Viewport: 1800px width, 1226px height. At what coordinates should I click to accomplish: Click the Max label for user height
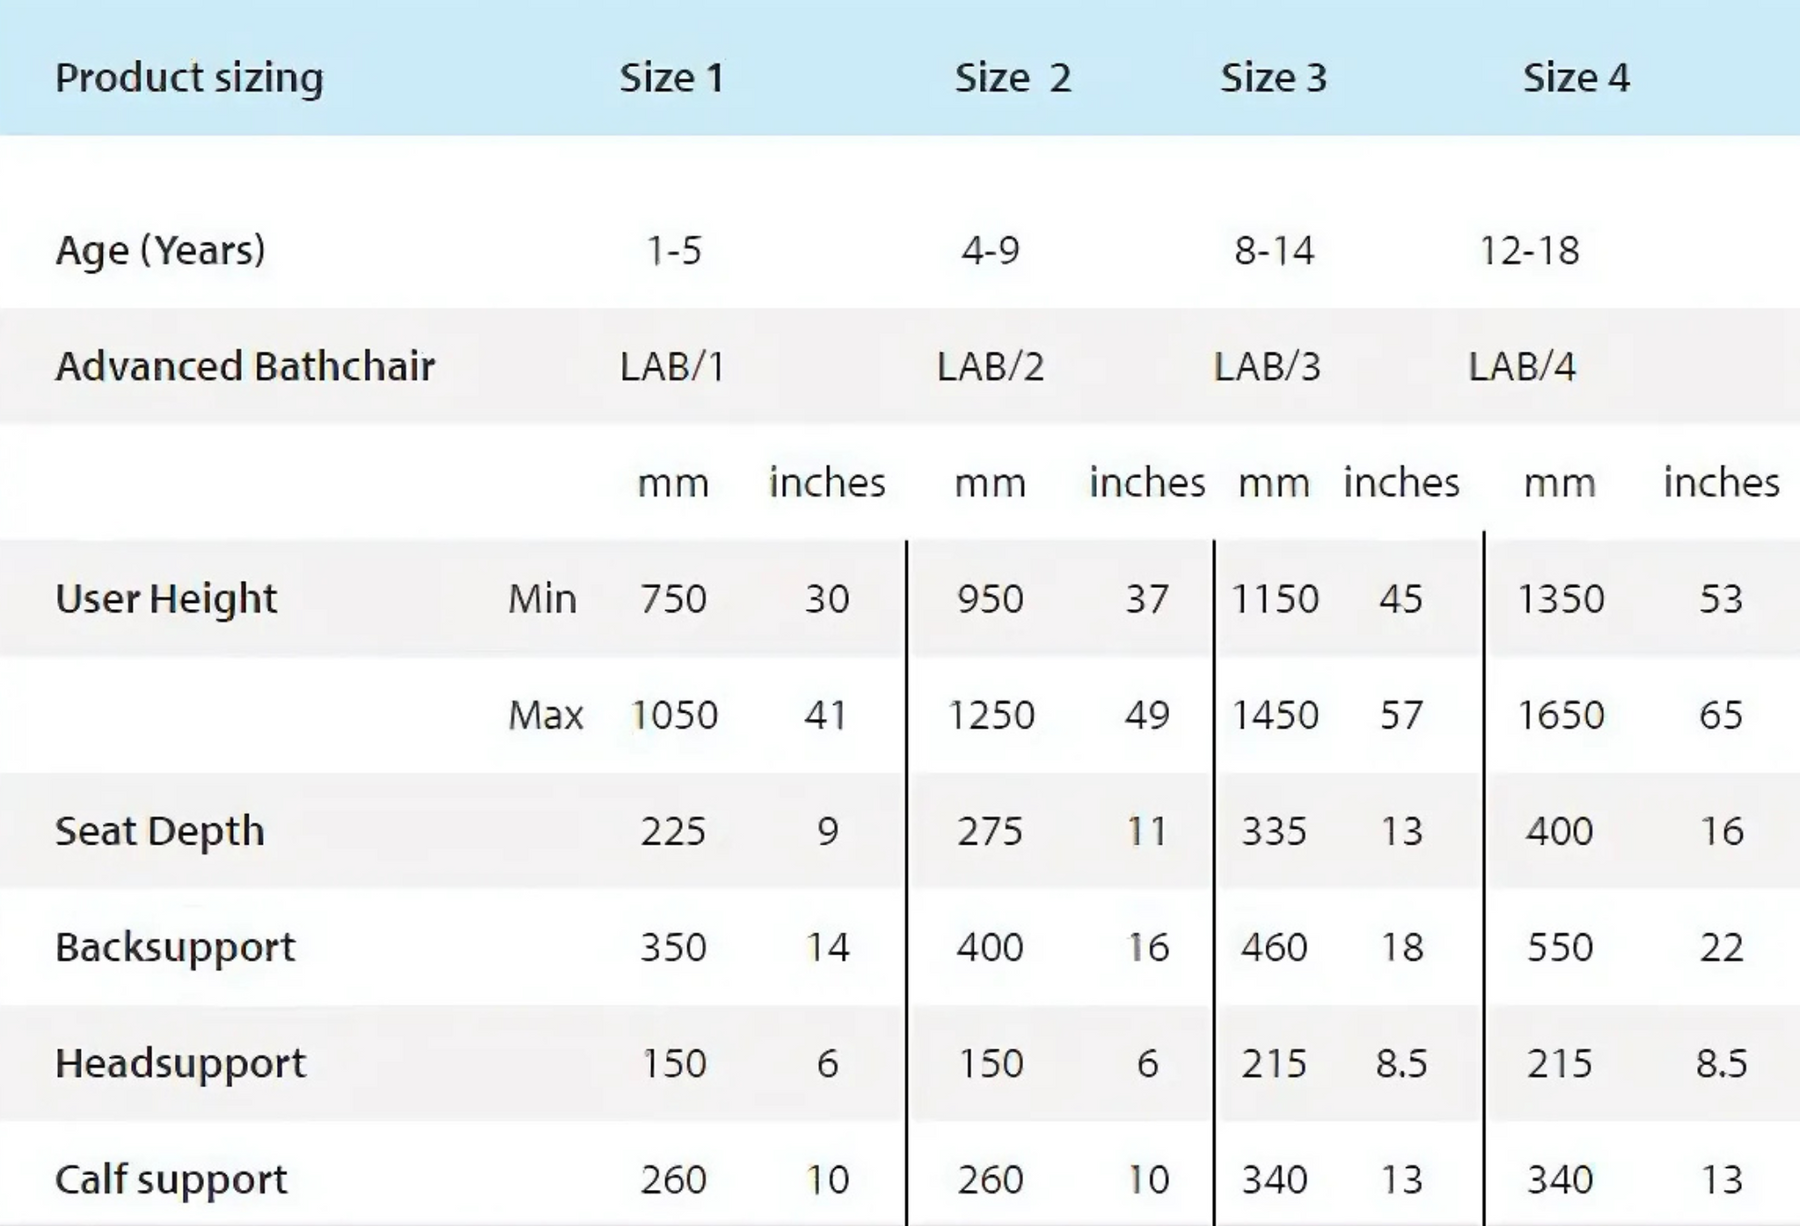point(545,715)
